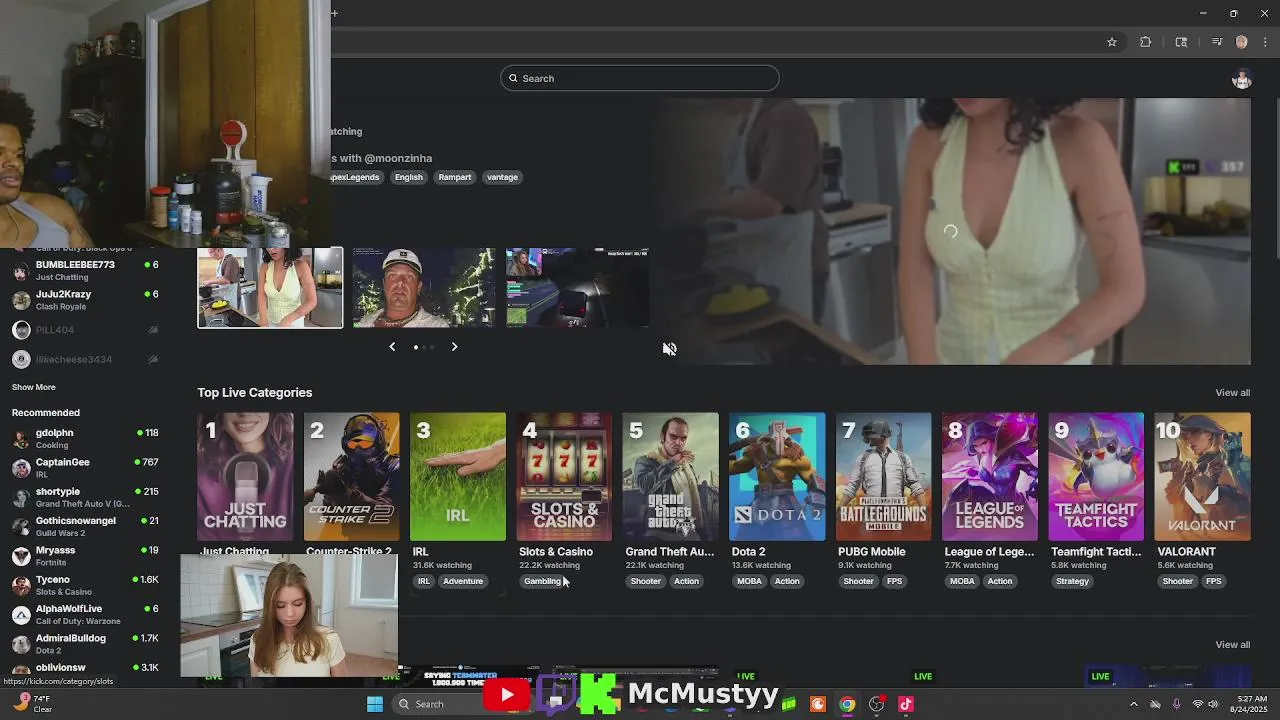The width and height of the screenshot is (1280, 720).
Task: Open View all for Top Live Categories
Action: click(1232, 393)
